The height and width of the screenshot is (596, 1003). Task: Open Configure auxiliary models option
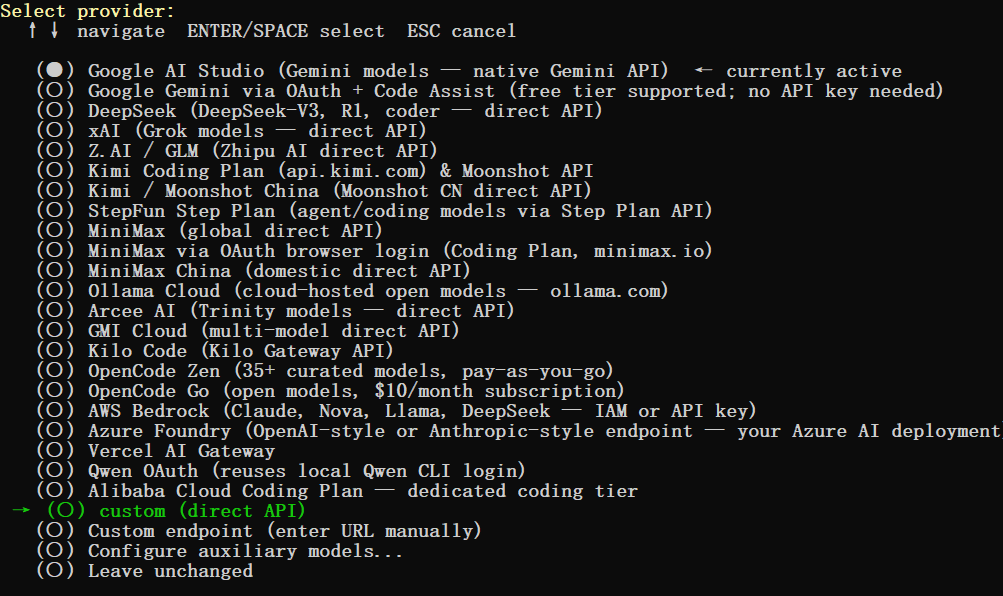click(x=219, y=551)
